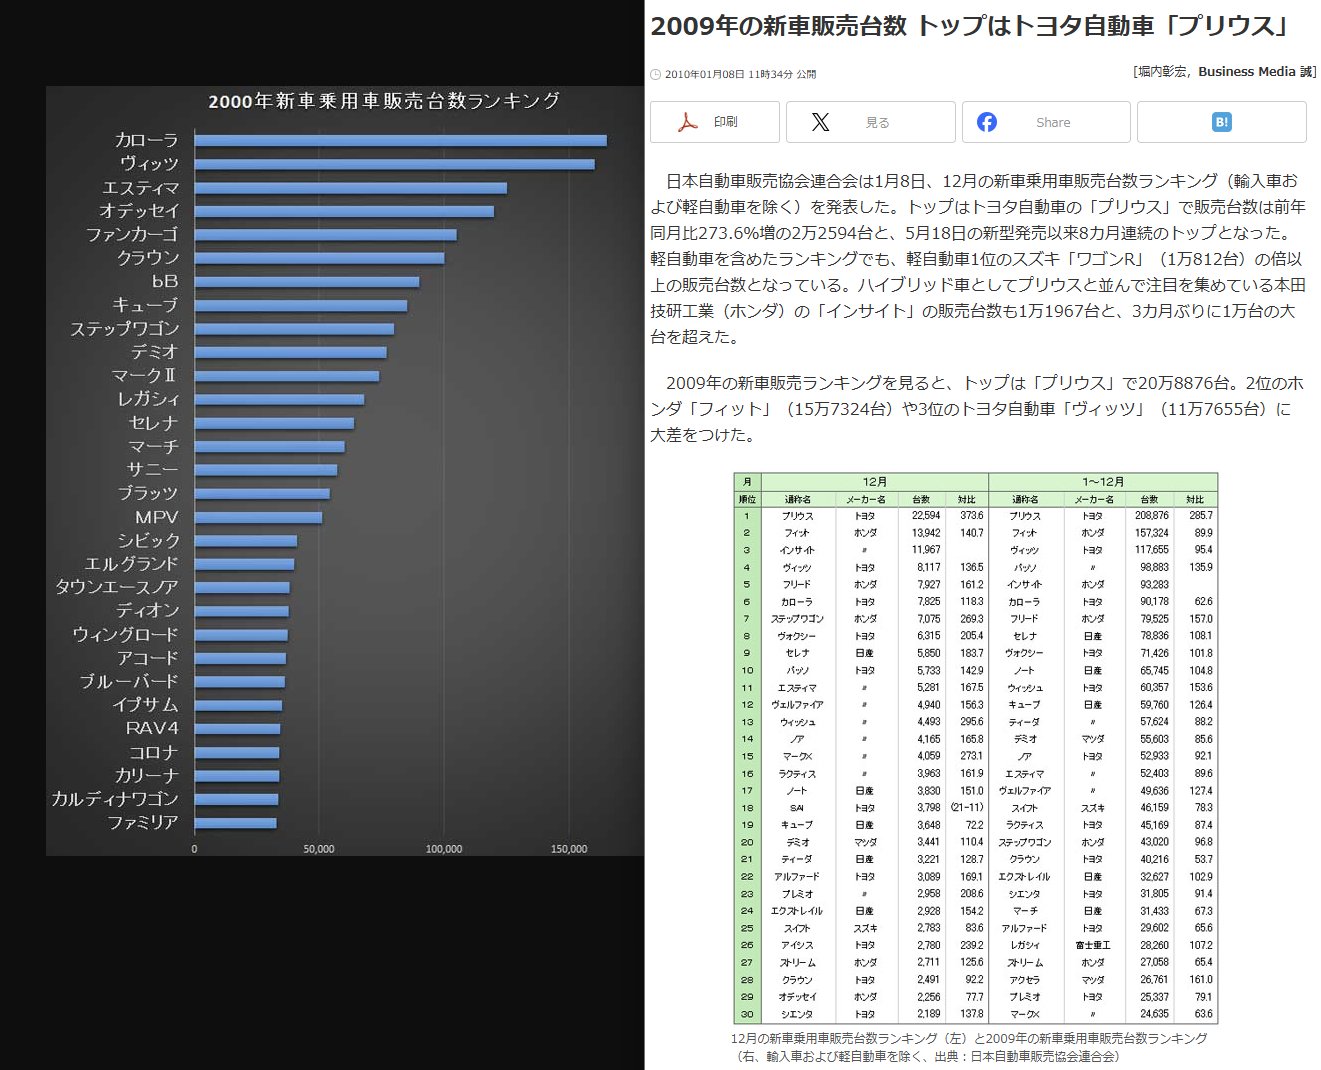
Task: Open the 2009年の新車販売台数 article headline
Action: (968, 26)
